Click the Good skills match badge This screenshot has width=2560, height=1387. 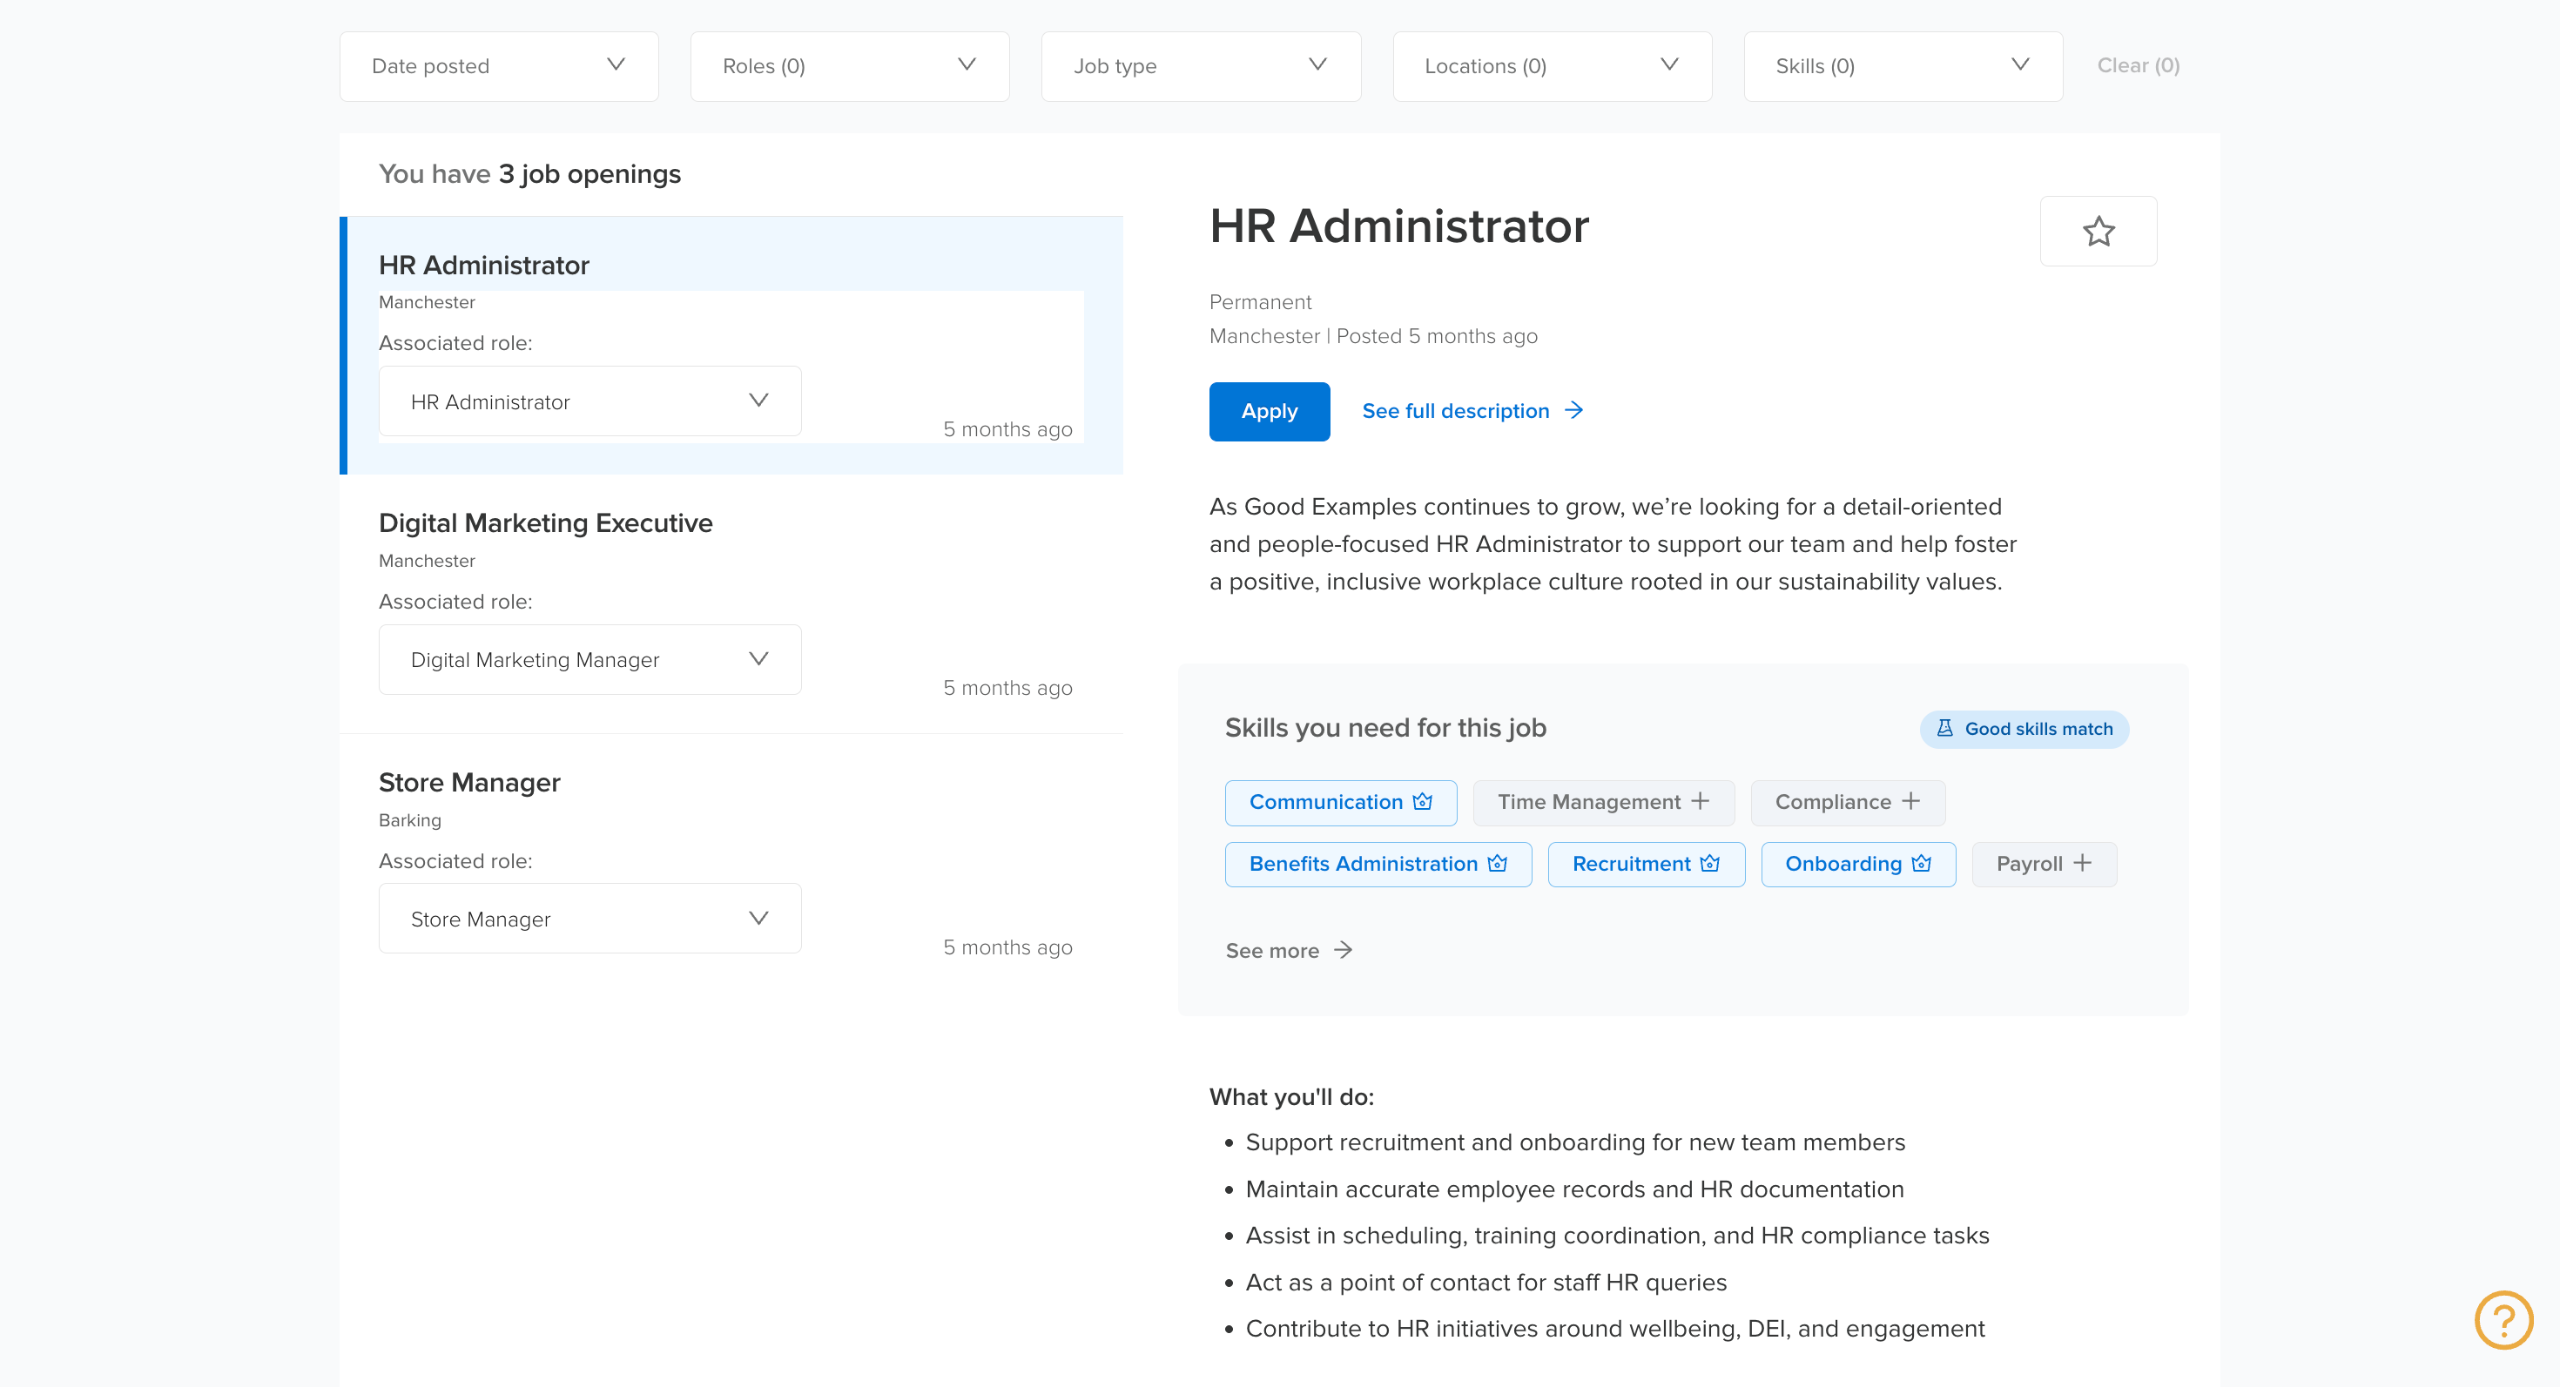2024,729
